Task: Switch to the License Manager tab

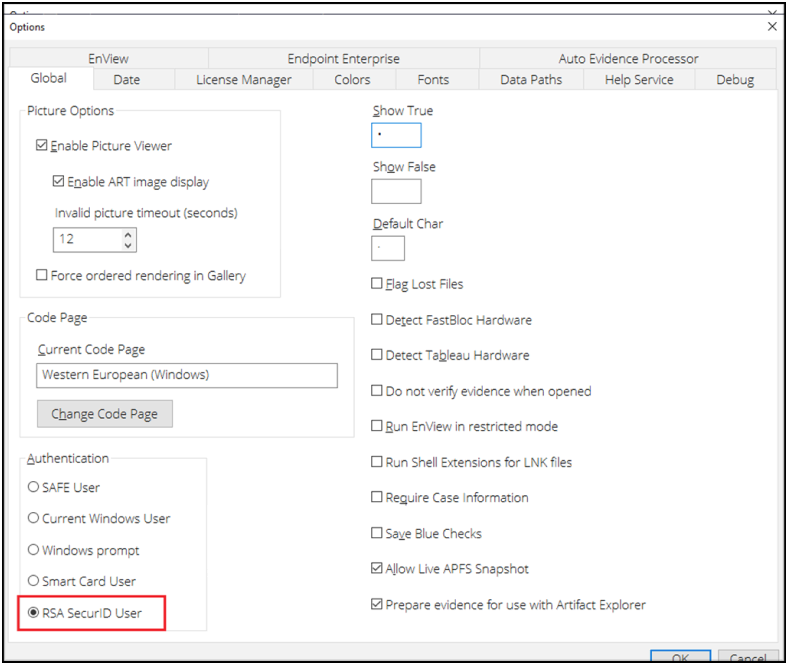Action: [x=243, y=80]
